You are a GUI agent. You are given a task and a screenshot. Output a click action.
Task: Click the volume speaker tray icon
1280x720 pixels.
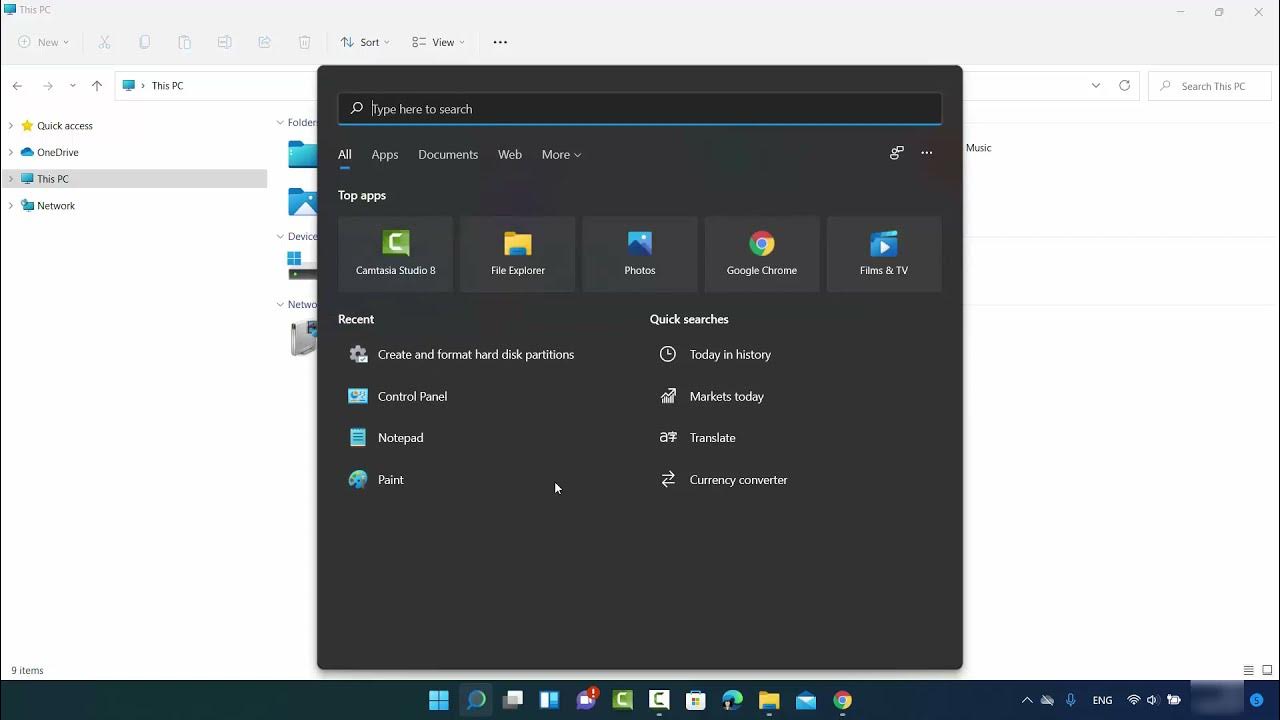[1152, 700]
